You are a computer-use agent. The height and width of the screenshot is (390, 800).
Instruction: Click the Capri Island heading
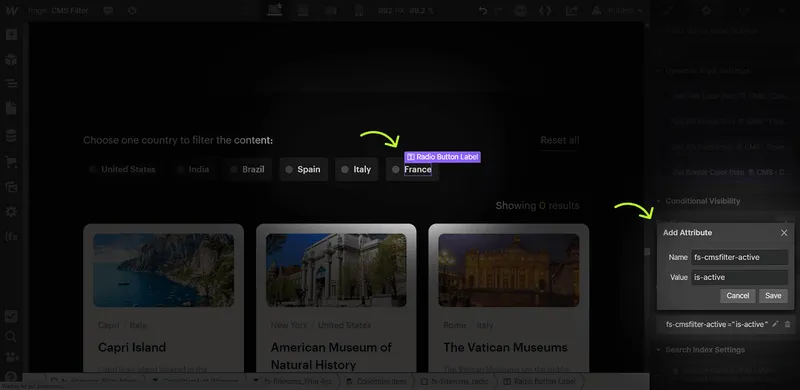[132, 347]
